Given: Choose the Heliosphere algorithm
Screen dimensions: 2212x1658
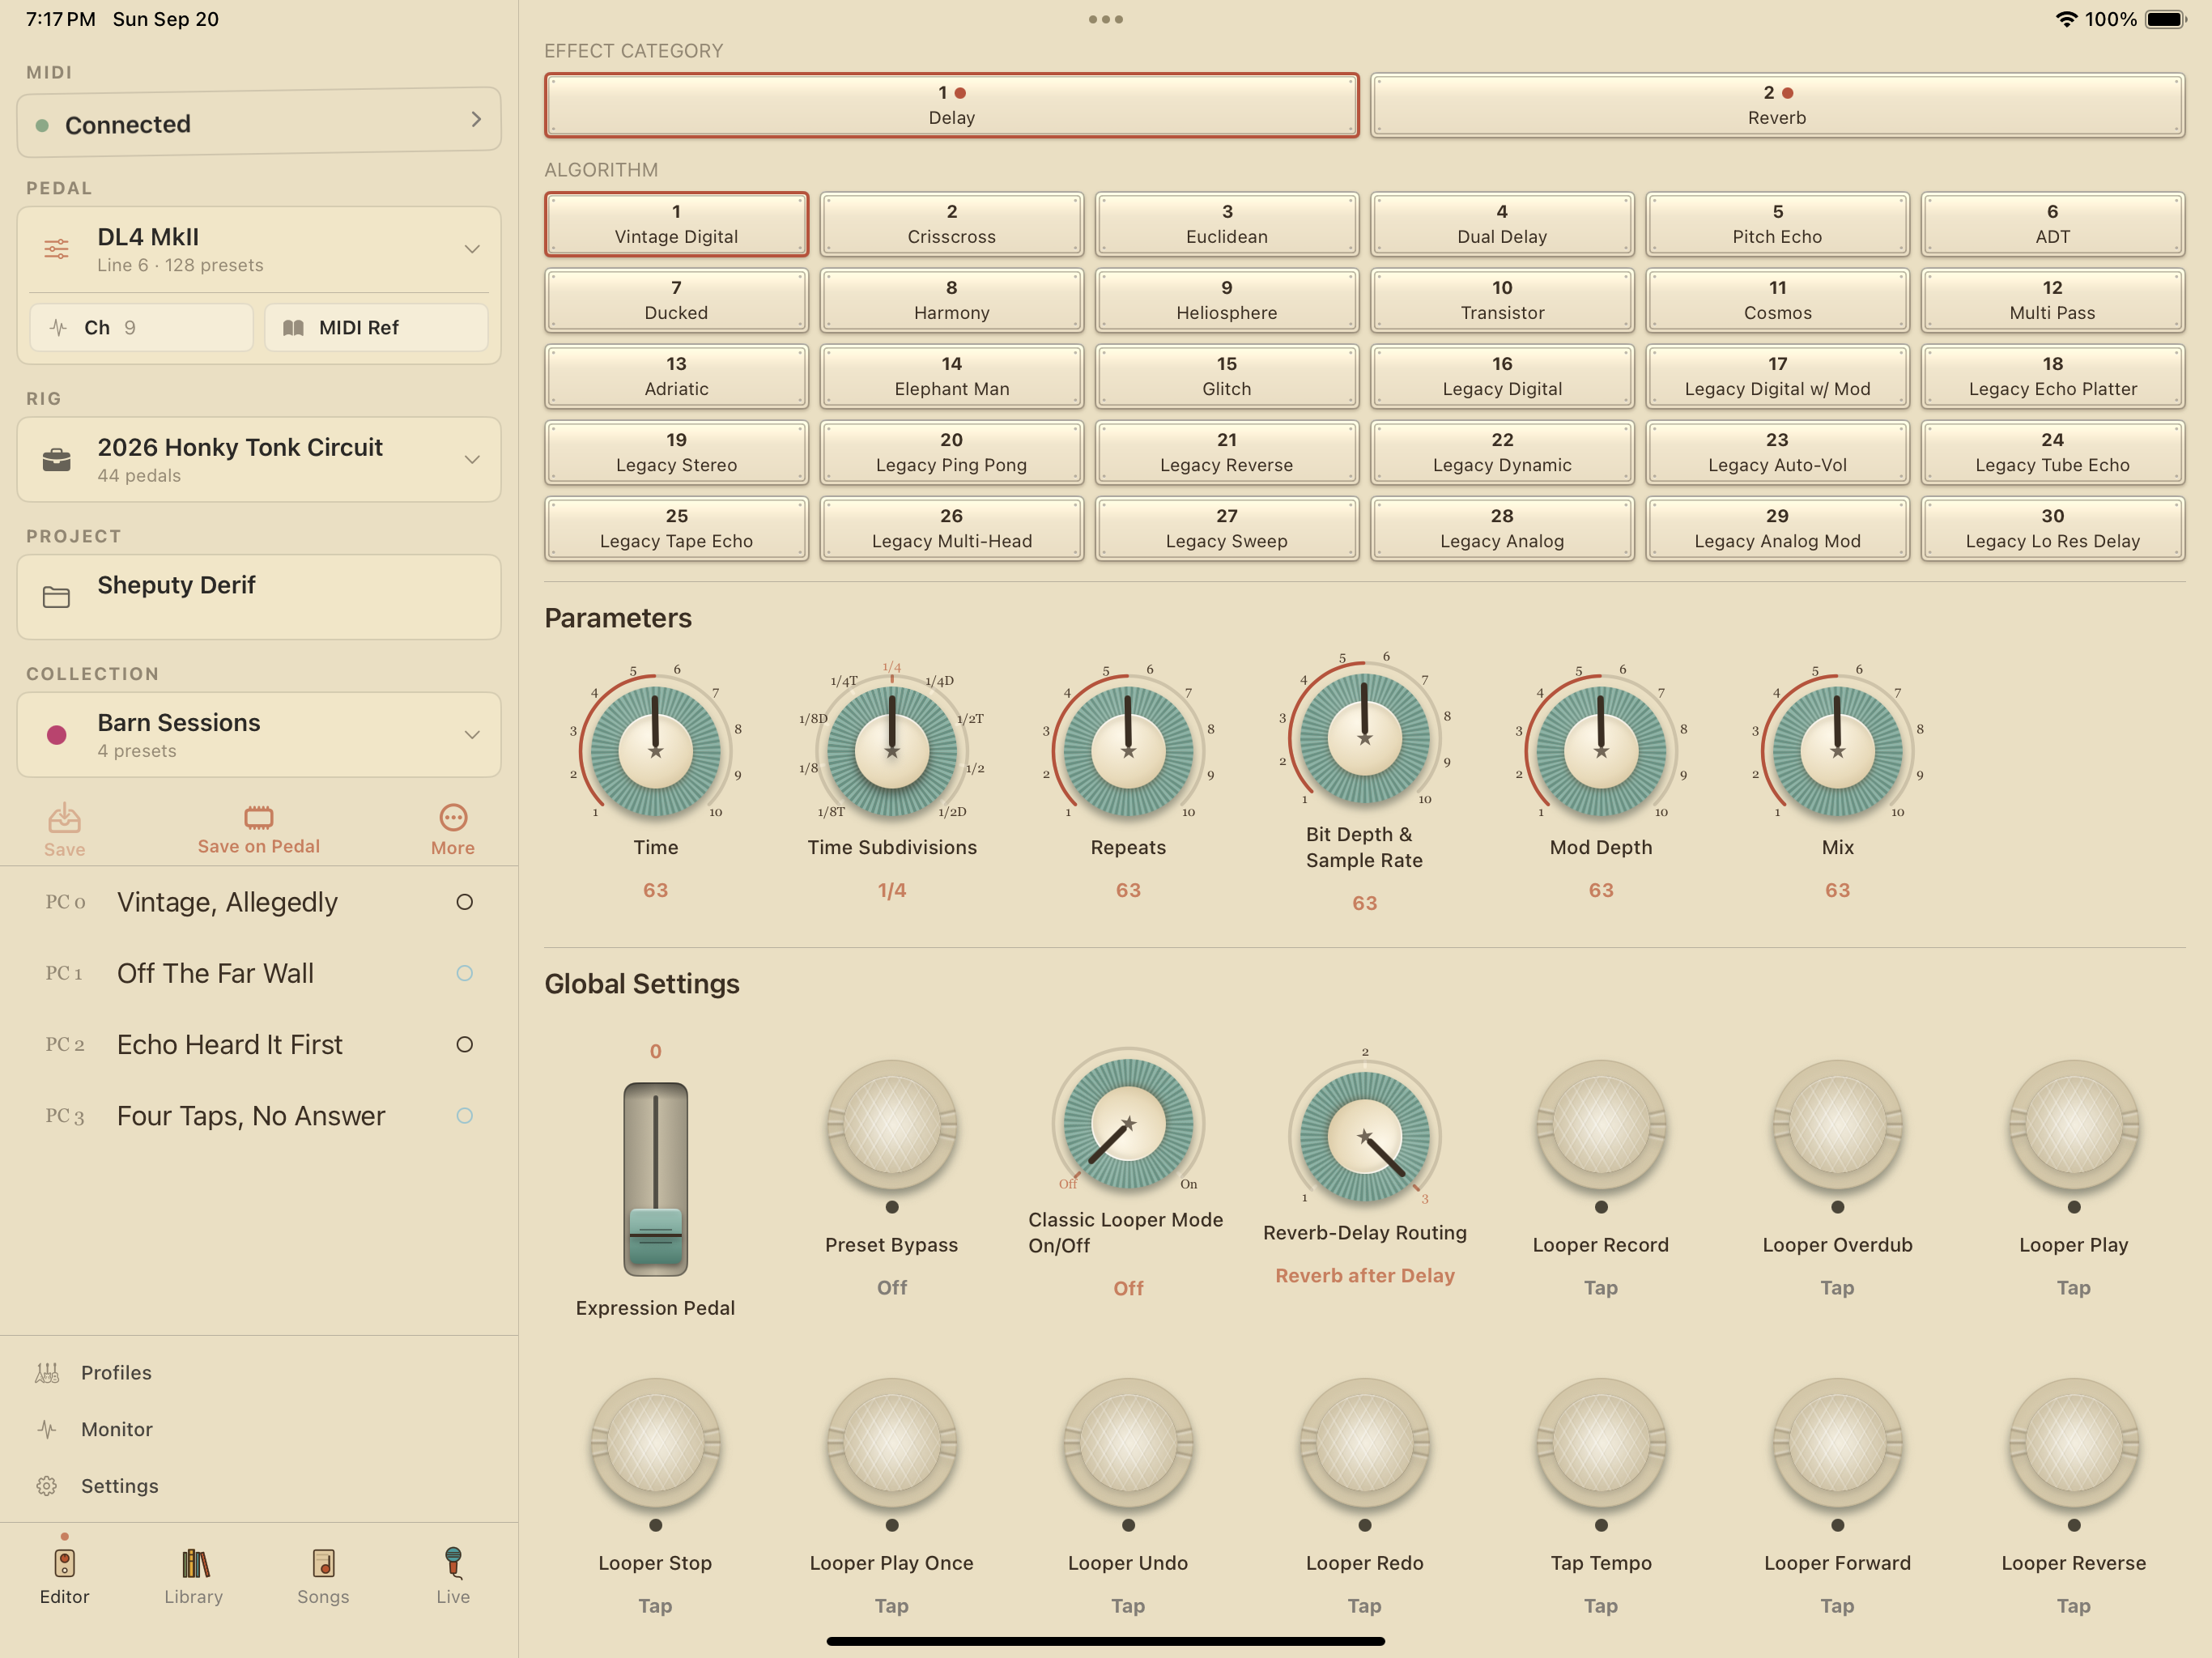Looking at the screenshot, I should [x=1227, y=300].
